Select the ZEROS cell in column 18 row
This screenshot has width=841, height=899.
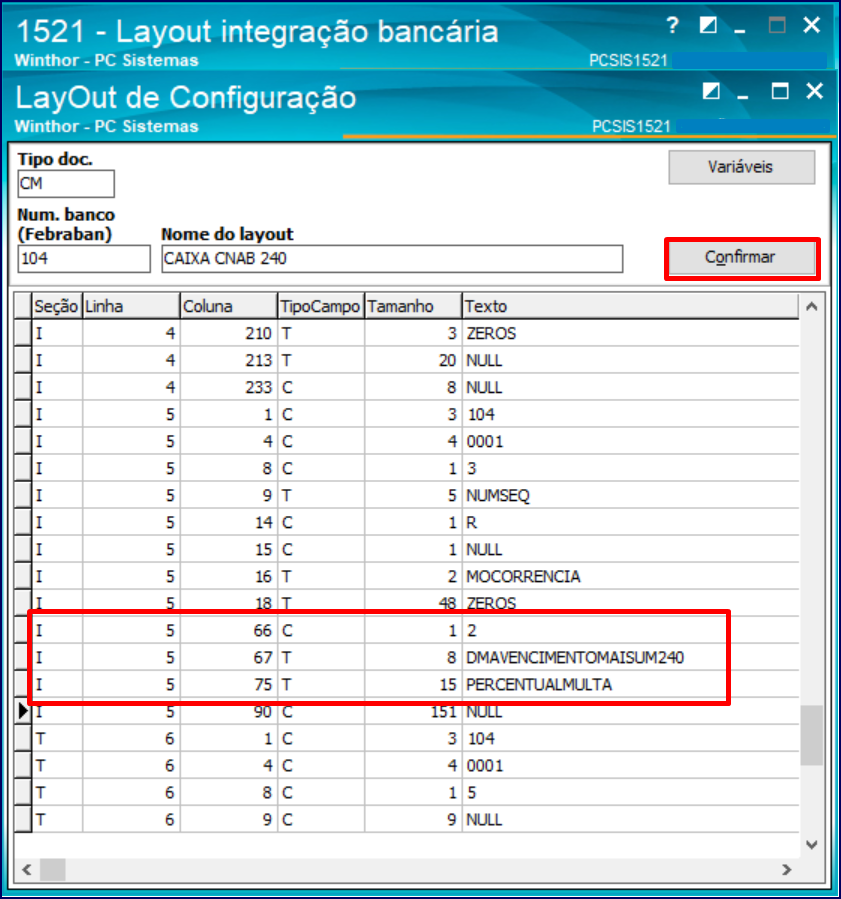(631, 603)
